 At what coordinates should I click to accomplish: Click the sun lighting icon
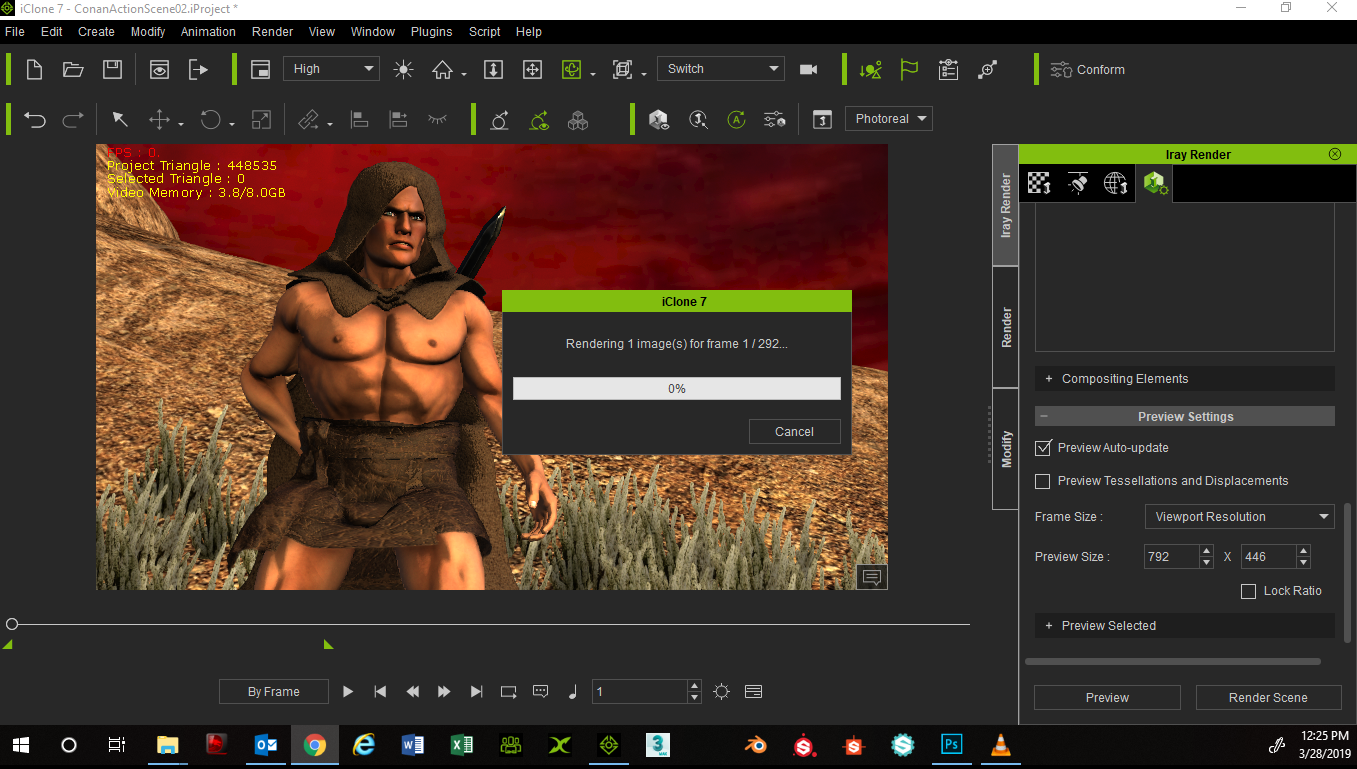(403, 69)
